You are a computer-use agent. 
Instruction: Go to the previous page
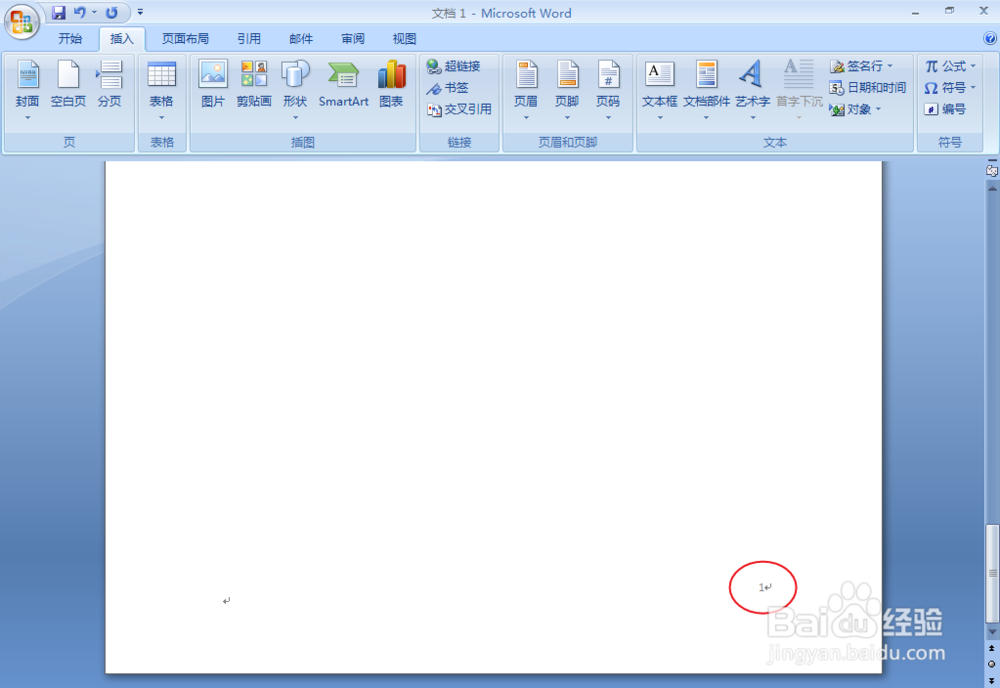coord(992,648)
